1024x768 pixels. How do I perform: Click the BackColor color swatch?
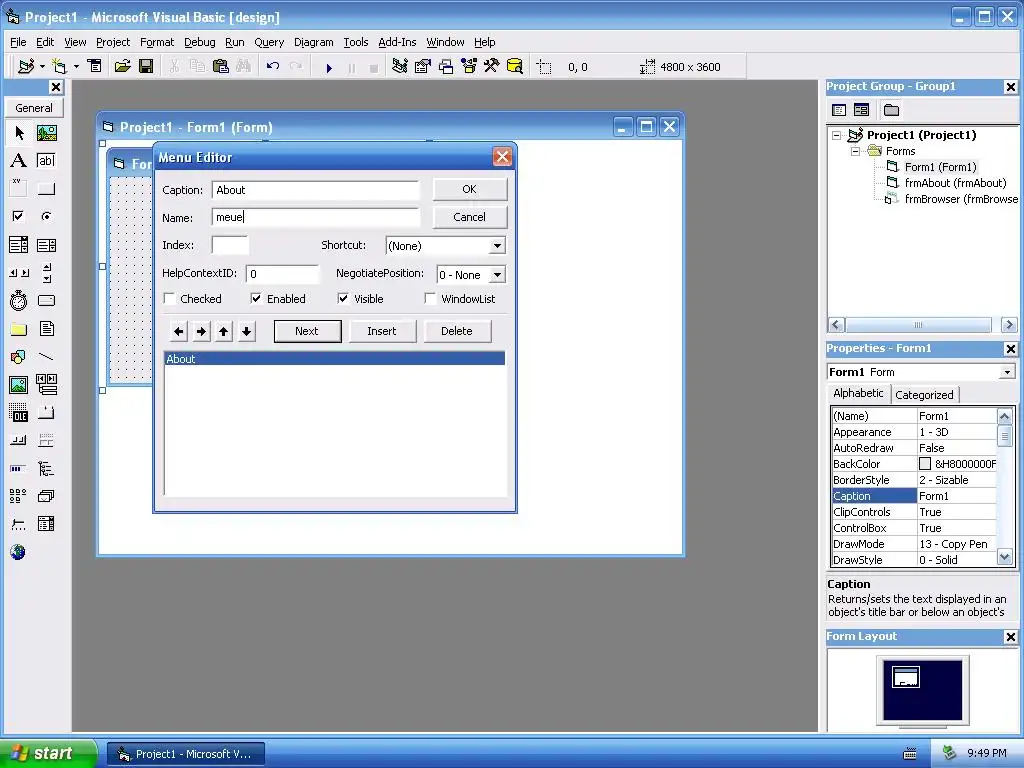pyautogui.click(x=925, y=464)
